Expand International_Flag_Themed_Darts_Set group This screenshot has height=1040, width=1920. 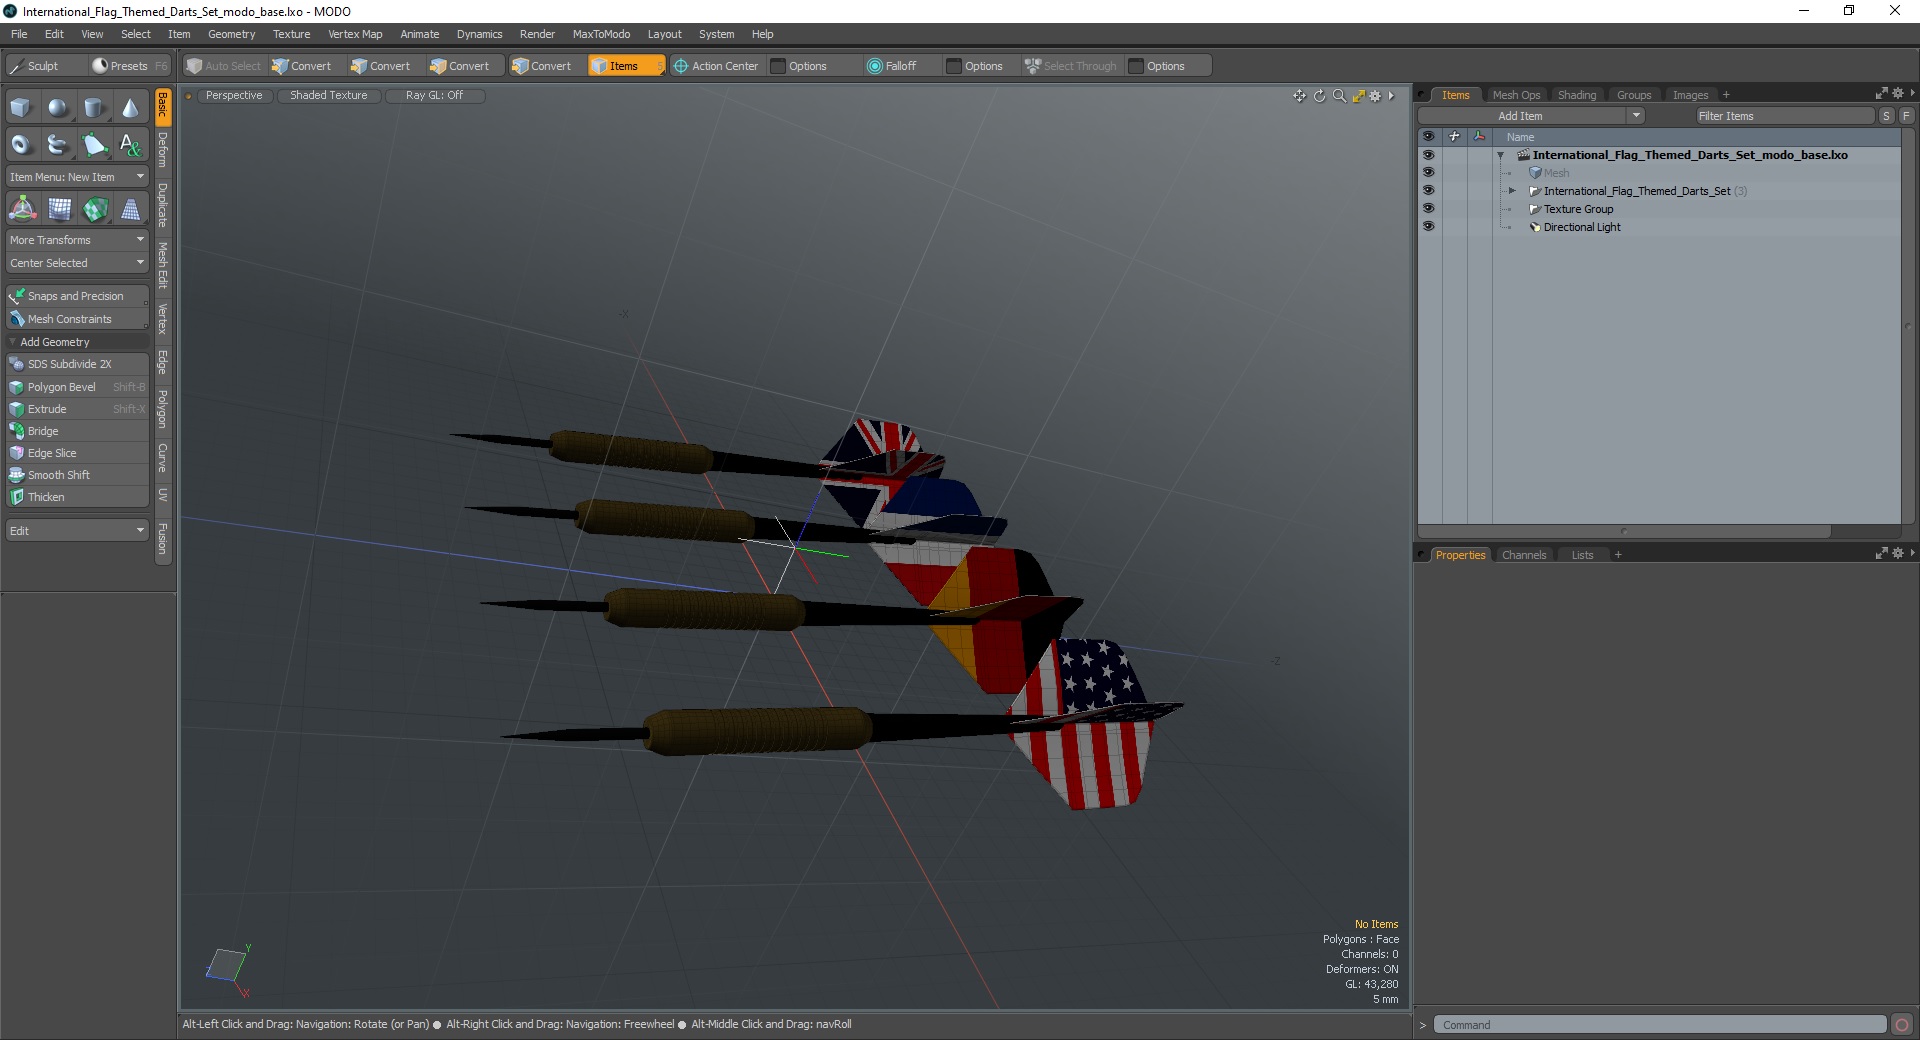click(x=1512, y=191)
